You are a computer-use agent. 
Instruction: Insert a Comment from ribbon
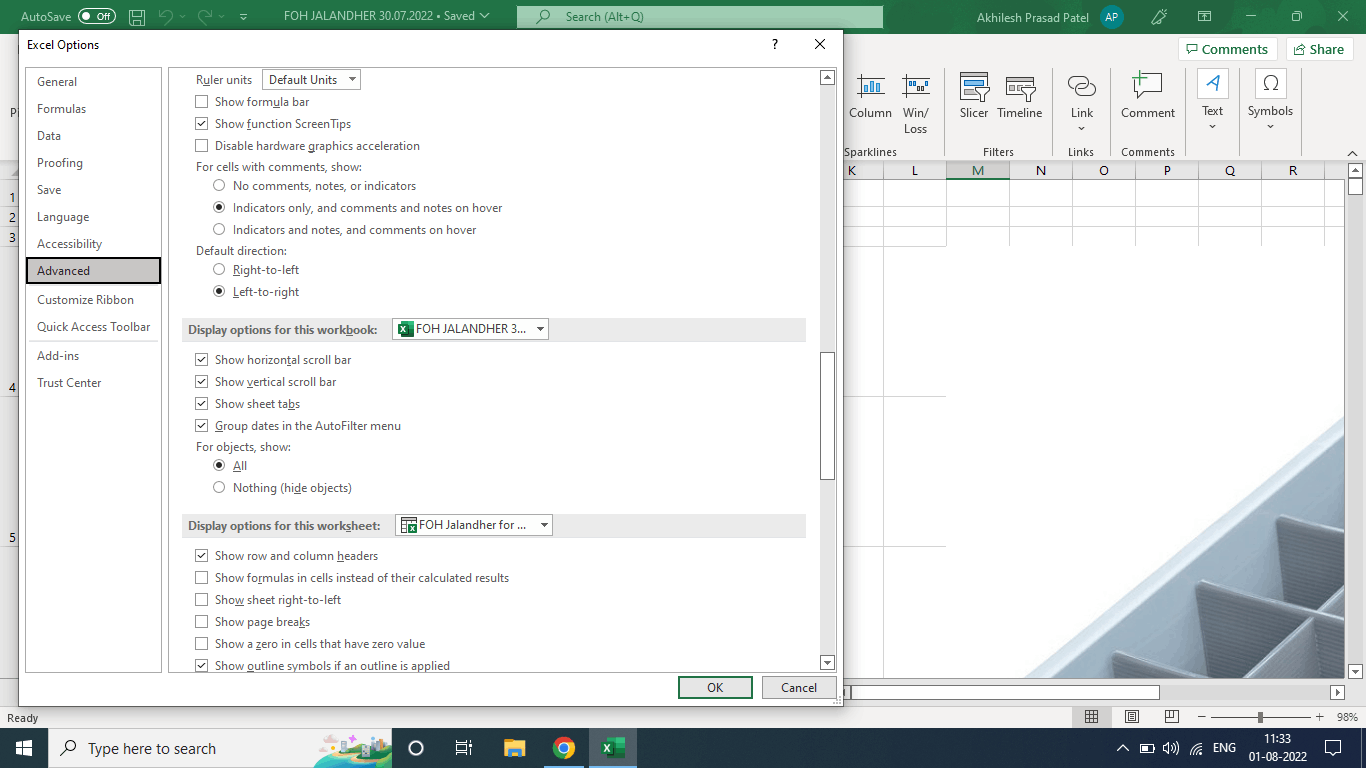(x=1148, y=98)
